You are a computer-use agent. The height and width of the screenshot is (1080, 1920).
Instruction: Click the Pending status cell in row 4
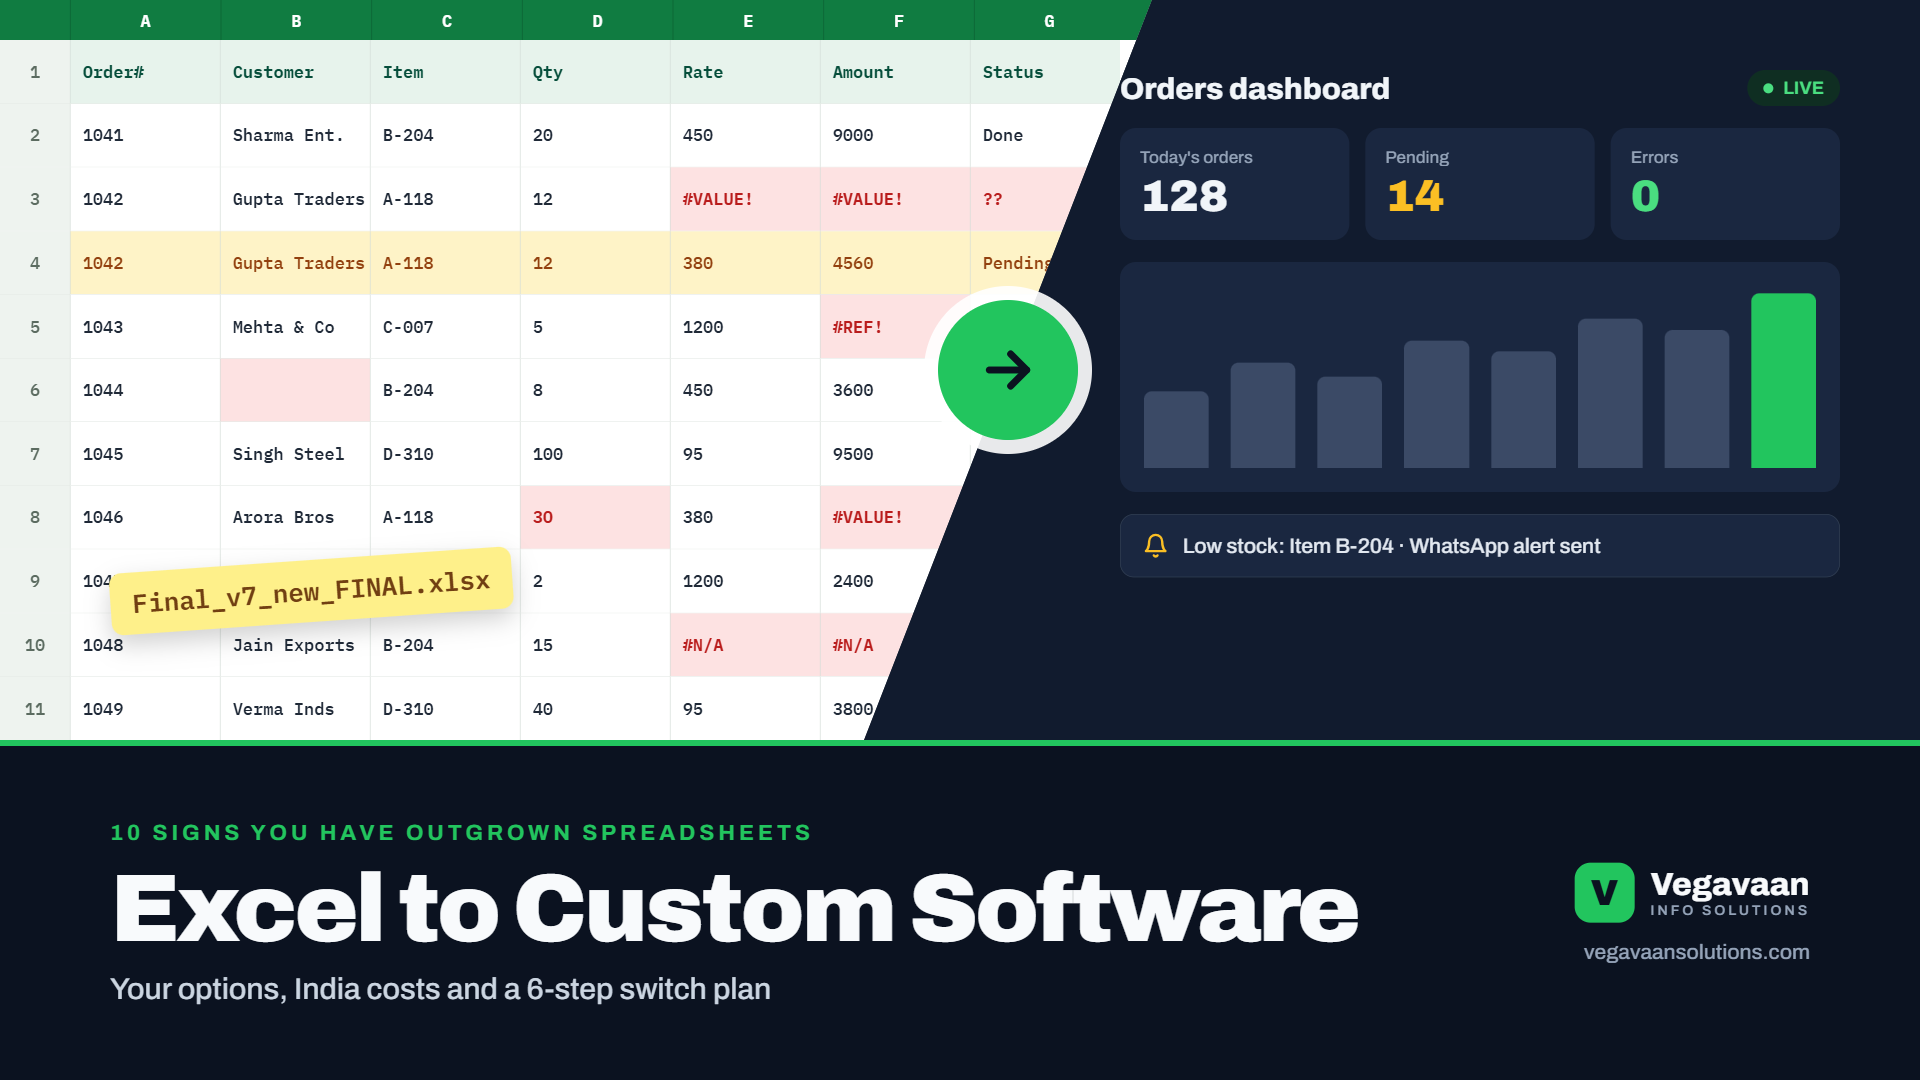coord(1015,263)
